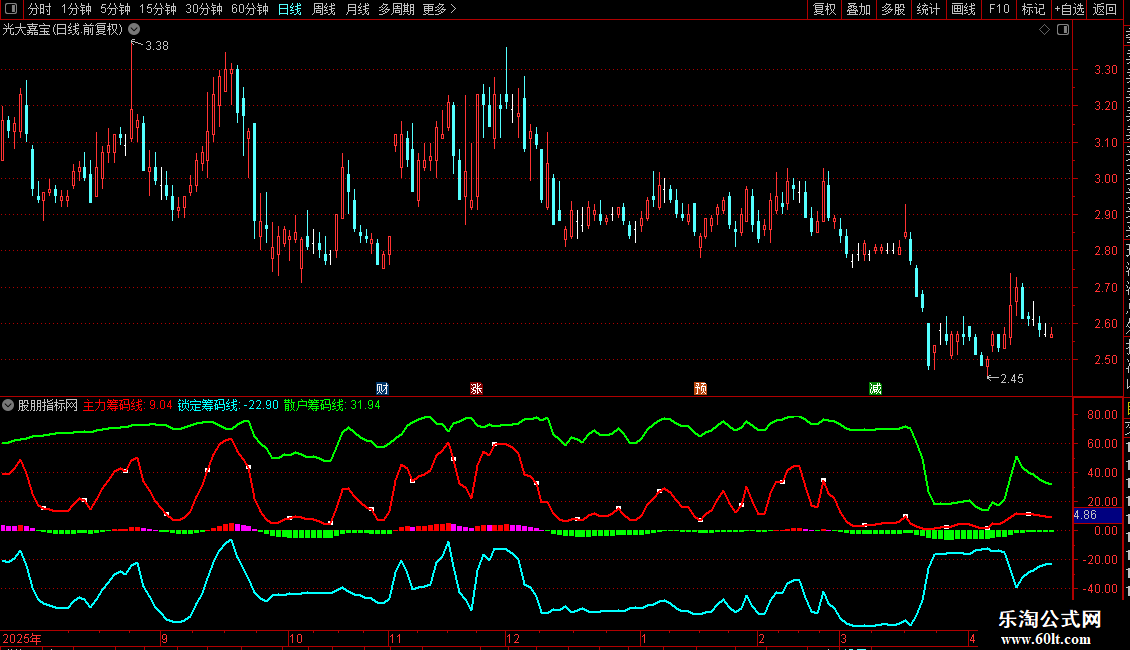Viewport: 1130px width, 650px height.
Task: Select the 5分钟 period tab
Action: click(x=115, y=9)
